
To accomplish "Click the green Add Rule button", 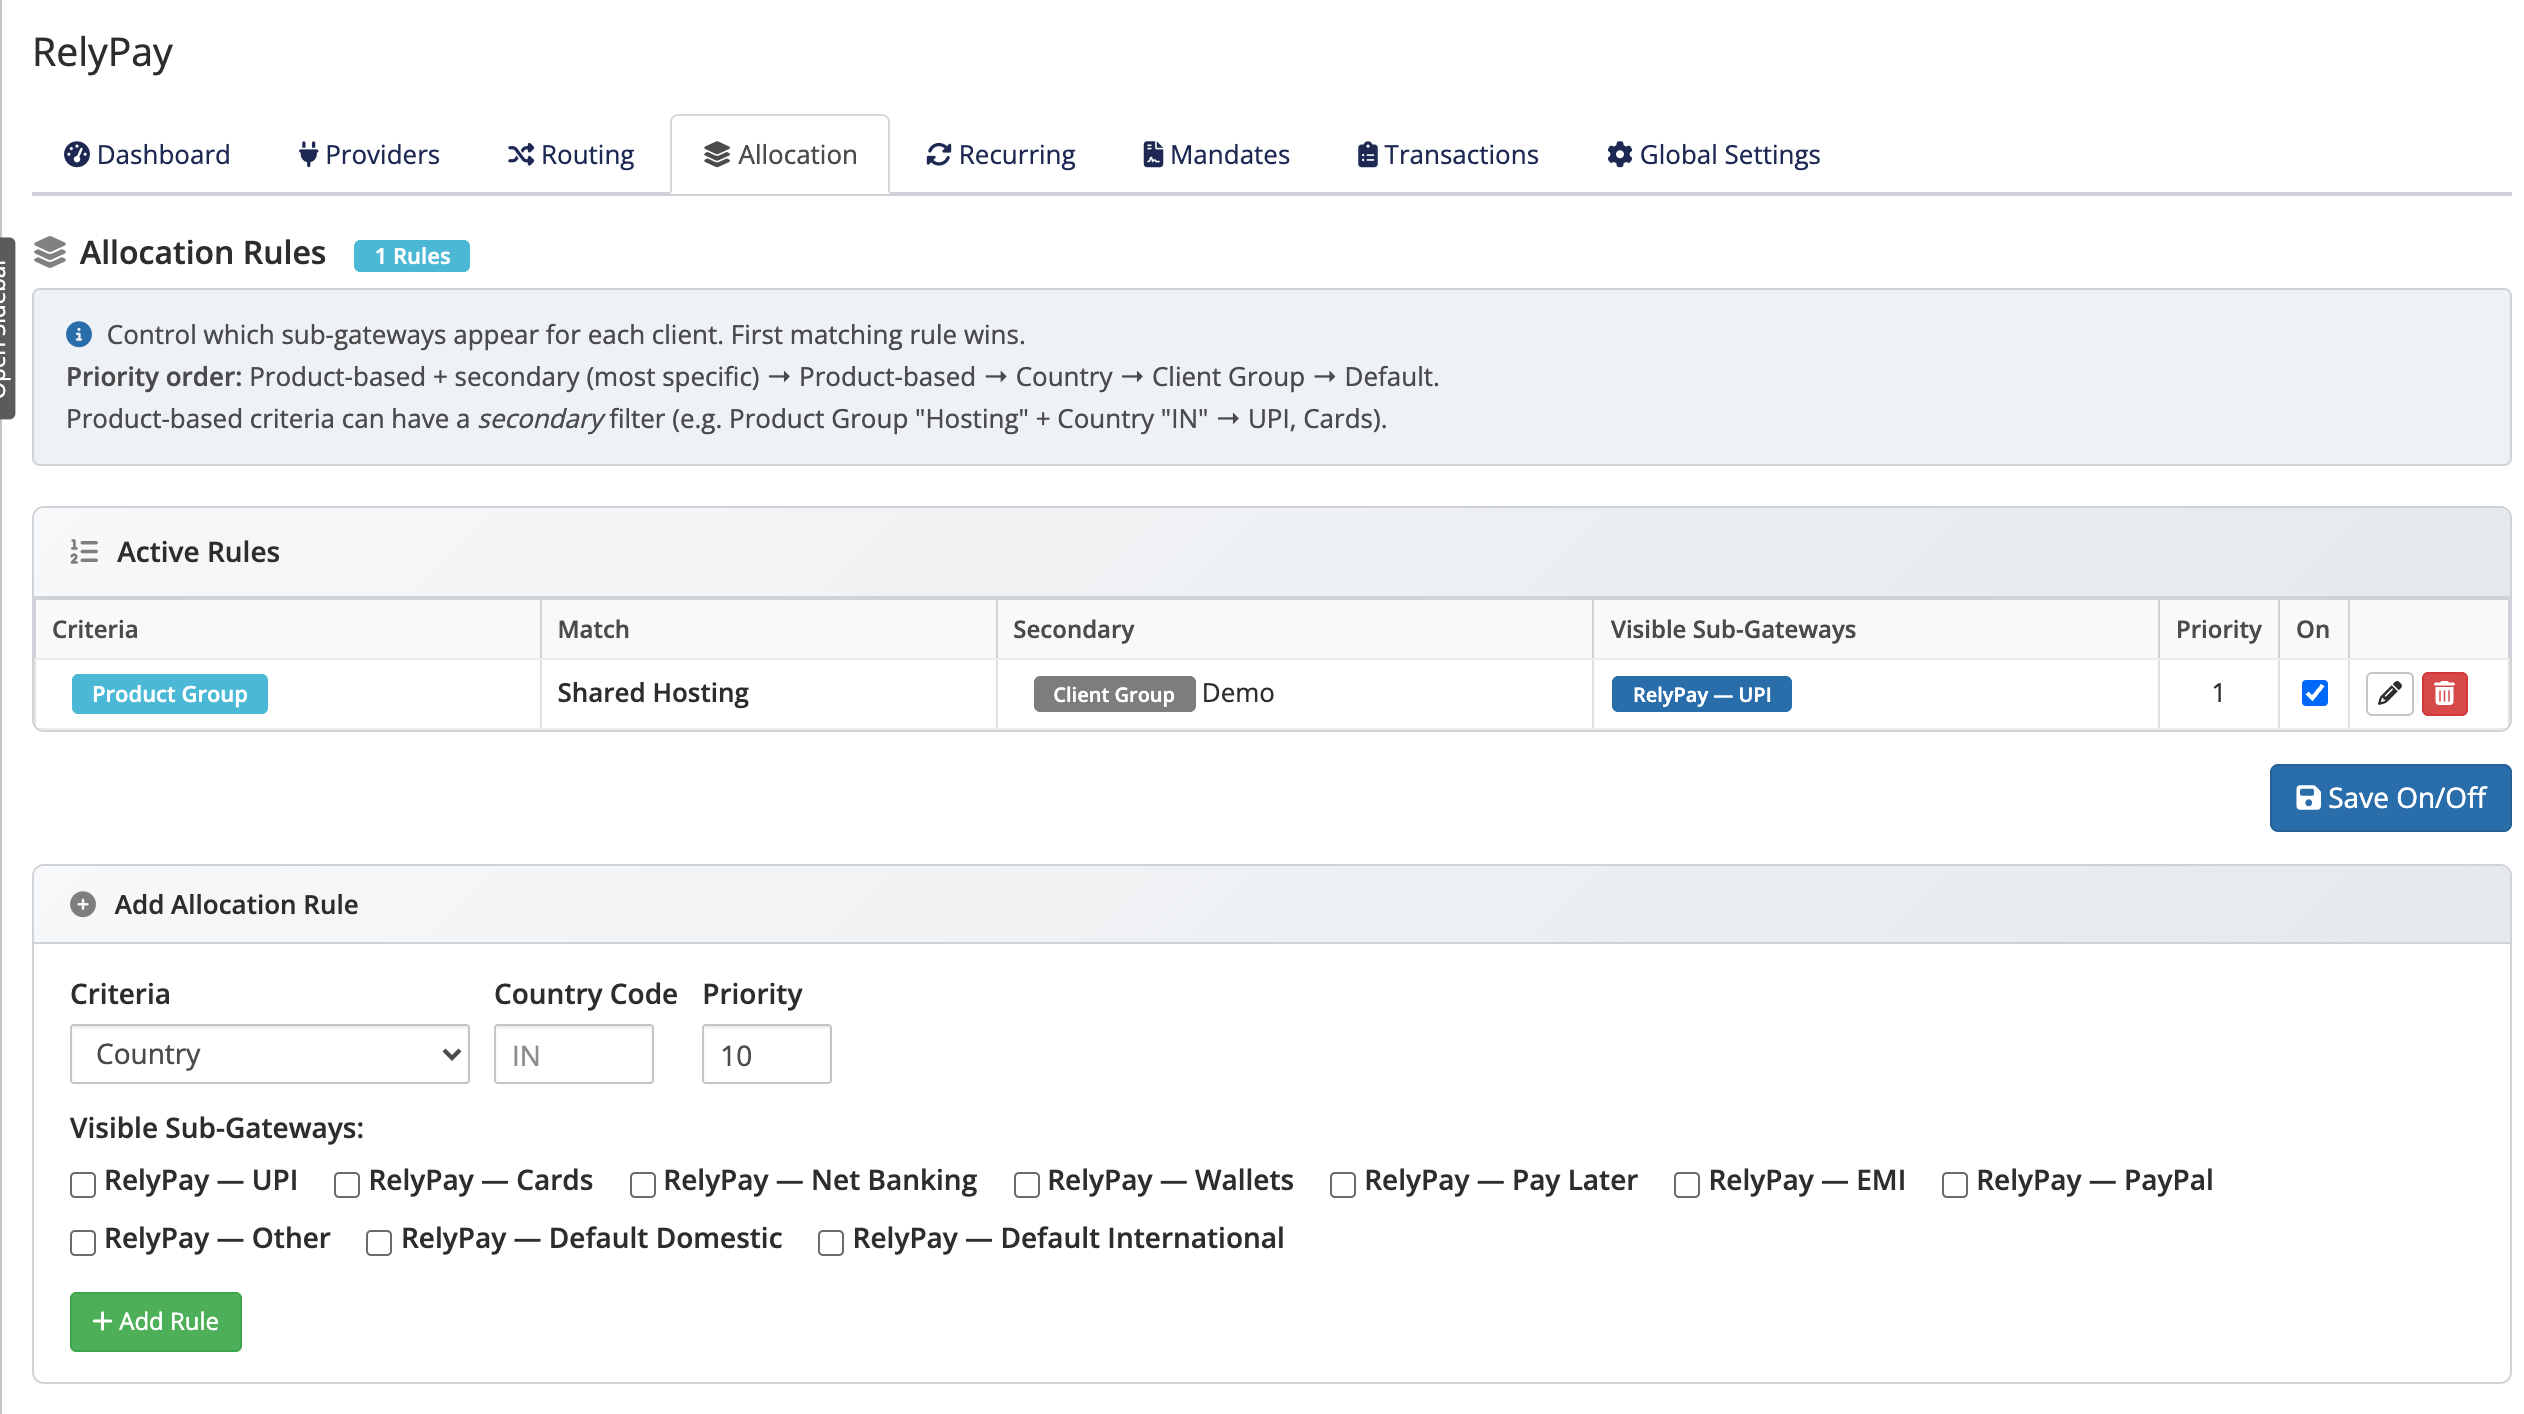I will [156, 1321].
